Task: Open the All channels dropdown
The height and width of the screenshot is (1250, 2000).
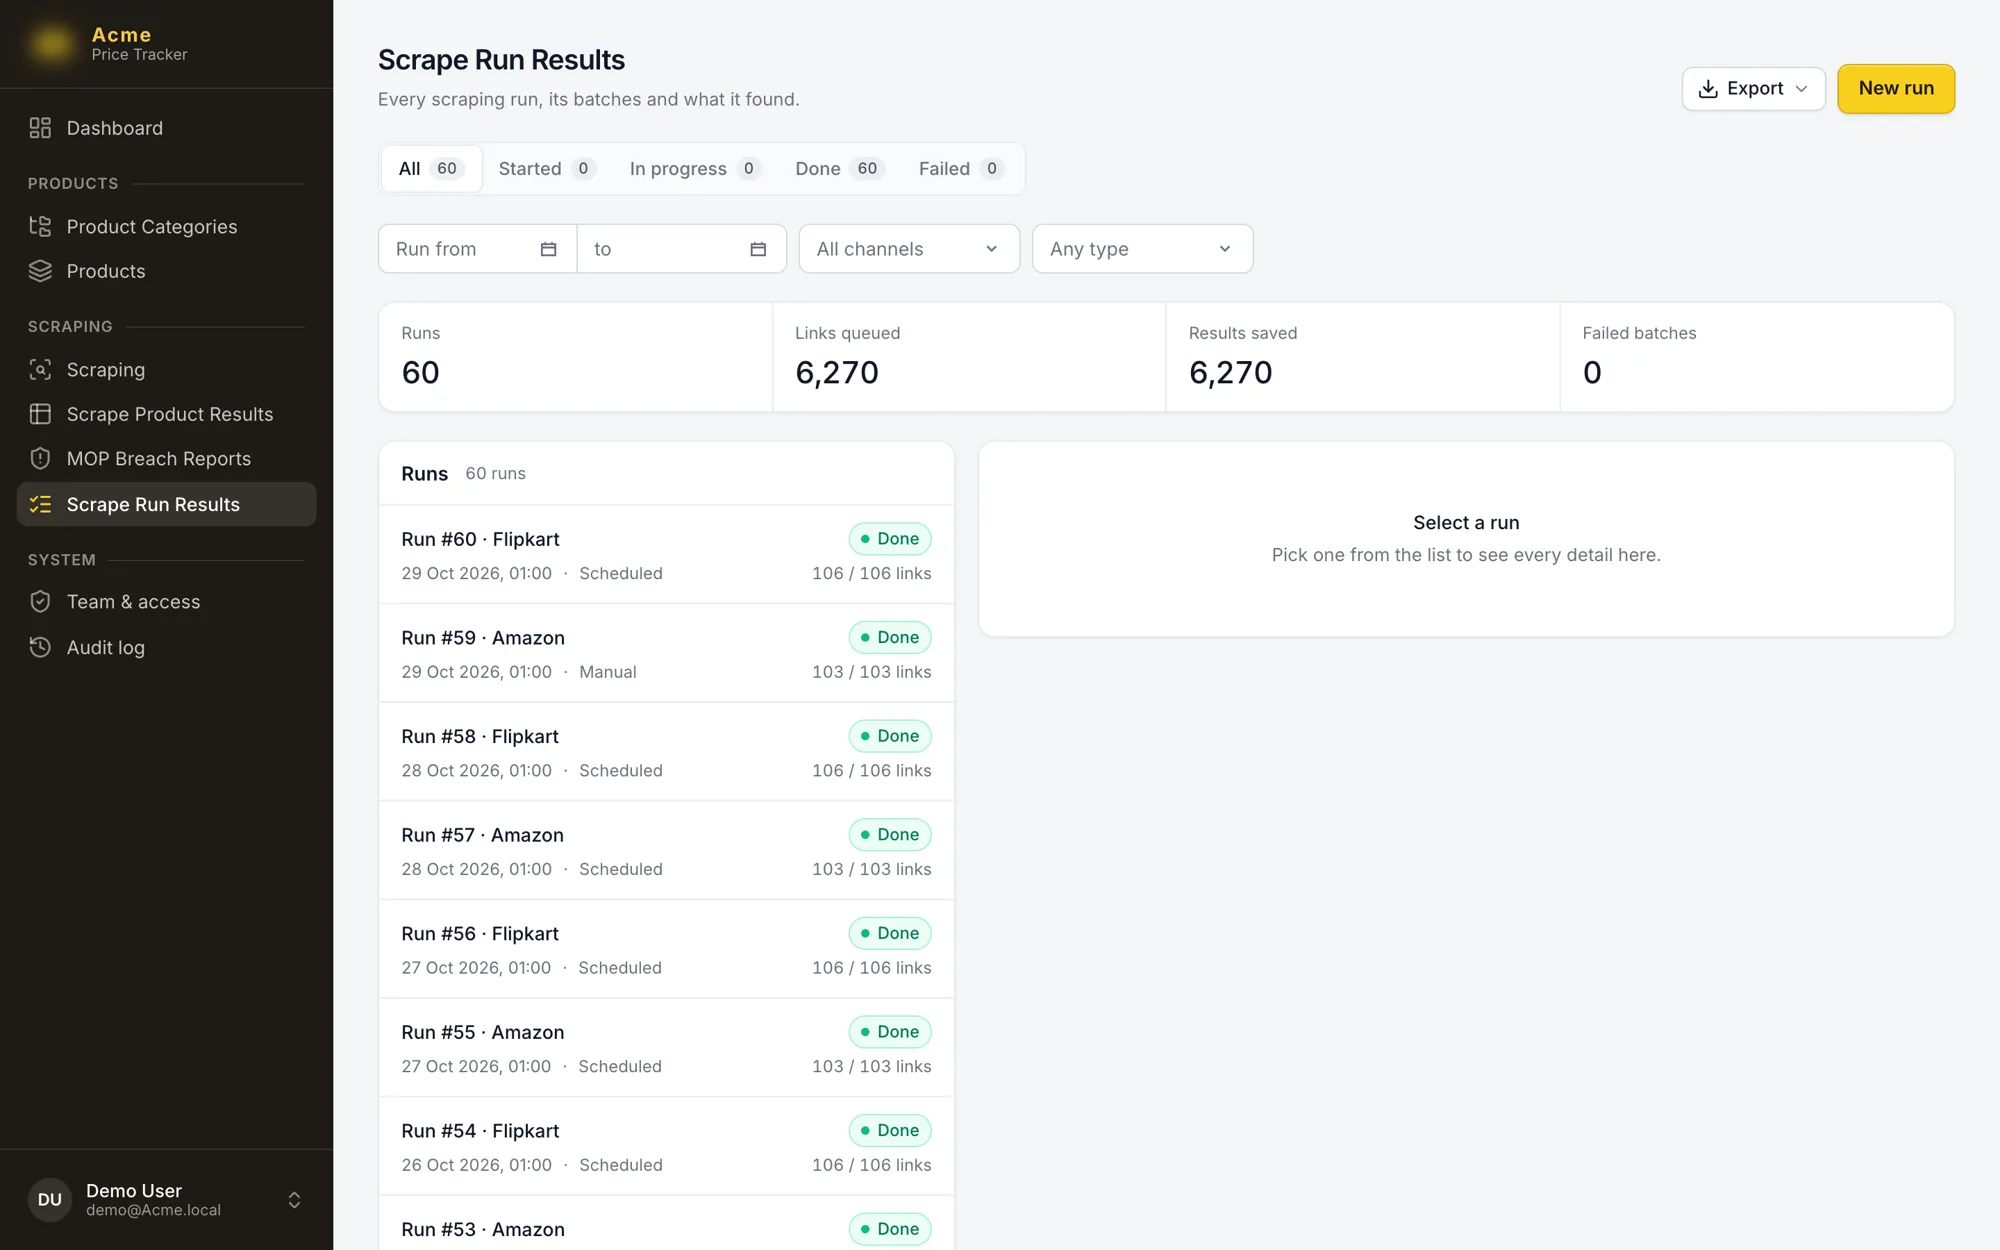Action: click(909, 249)
